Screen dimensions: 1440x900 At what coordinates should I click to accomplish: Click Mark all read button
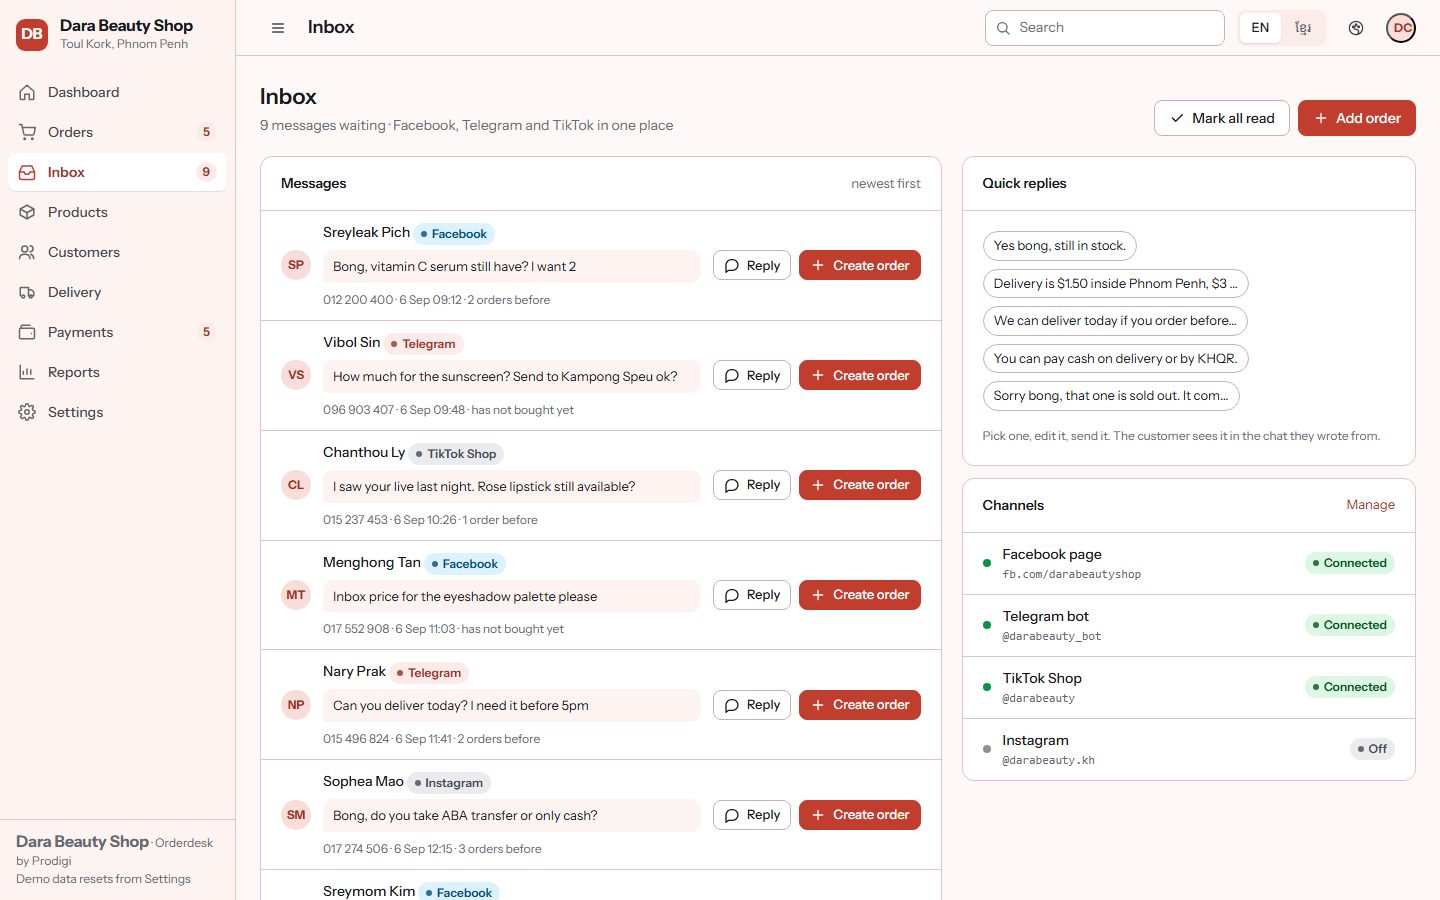point(1222,118)
